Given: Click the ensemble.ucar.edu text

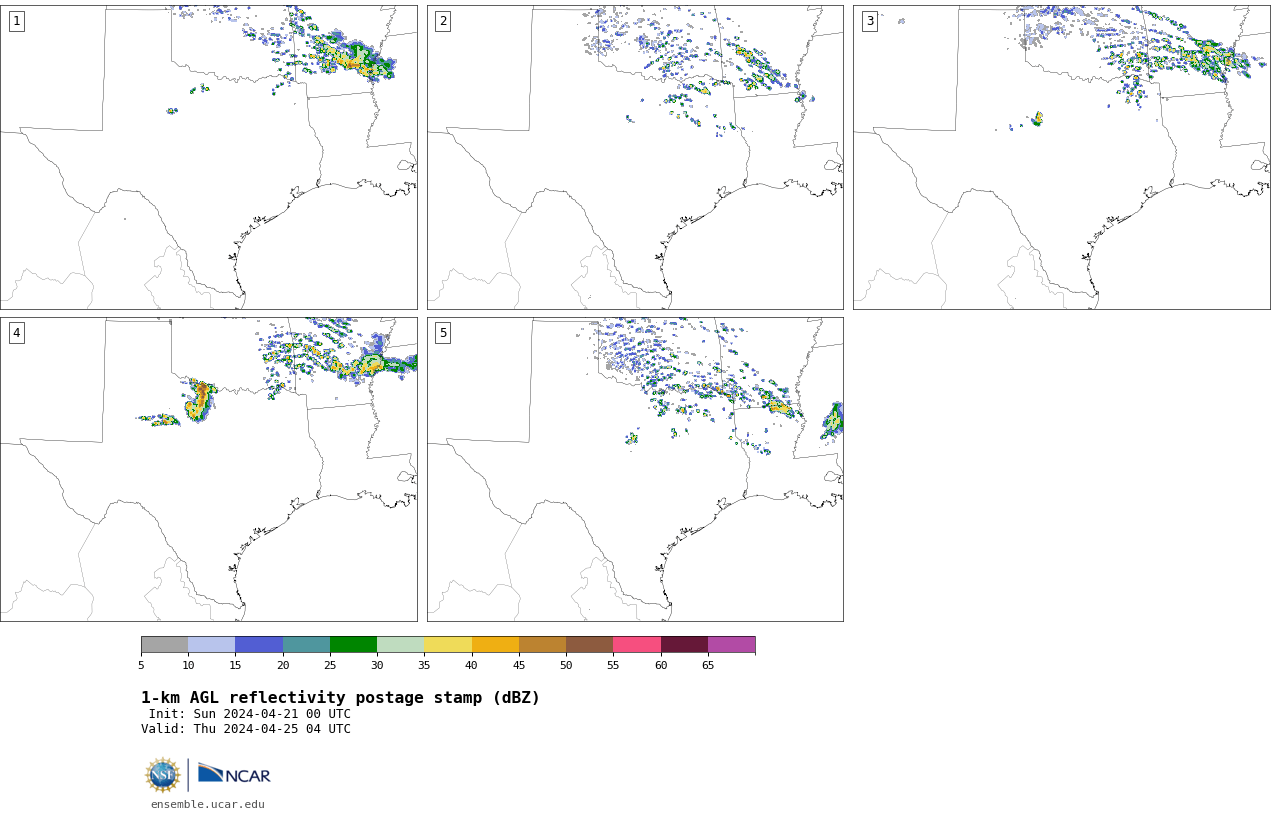Looking at the screenshot, I should point(208,804).
